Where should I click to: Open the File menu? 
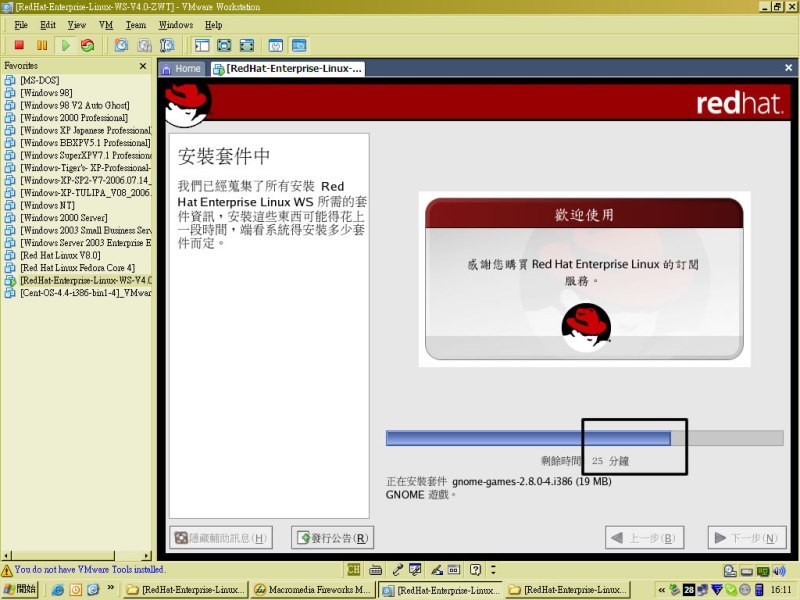point(21,25)
